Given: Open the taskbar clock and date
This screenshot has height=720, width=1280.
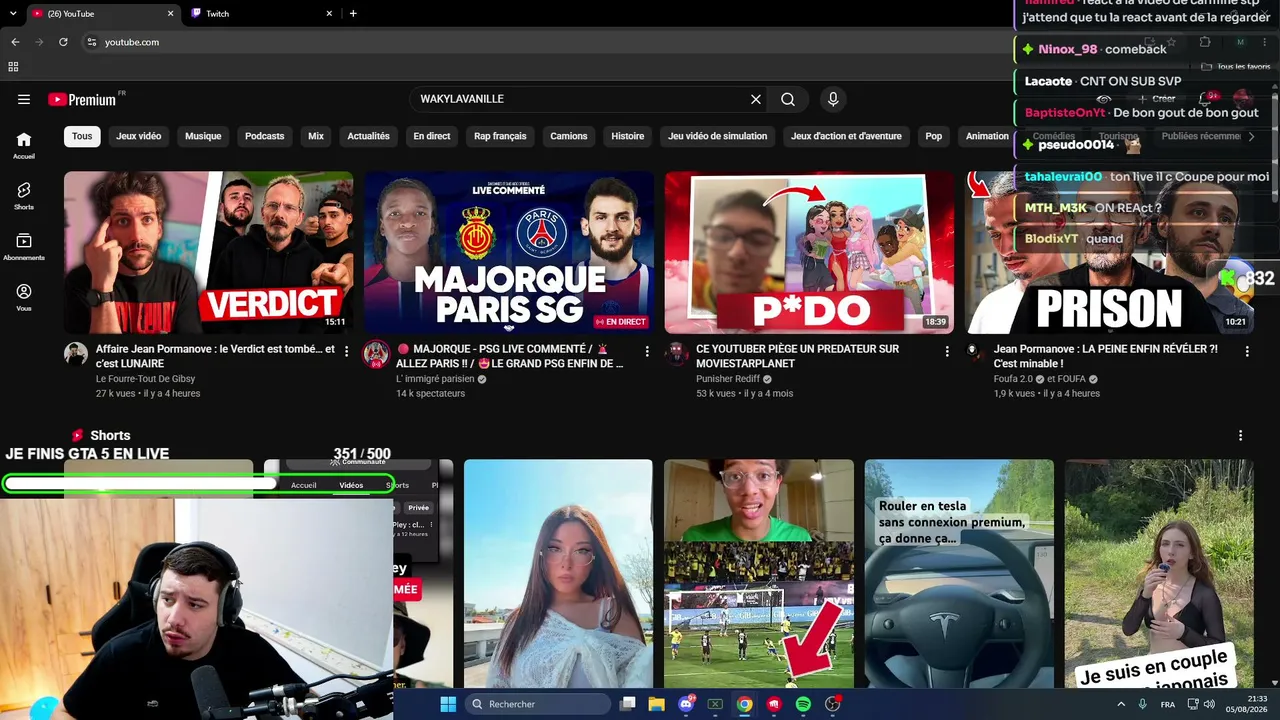Looking at the screenshot, I should pos(1246,704).
